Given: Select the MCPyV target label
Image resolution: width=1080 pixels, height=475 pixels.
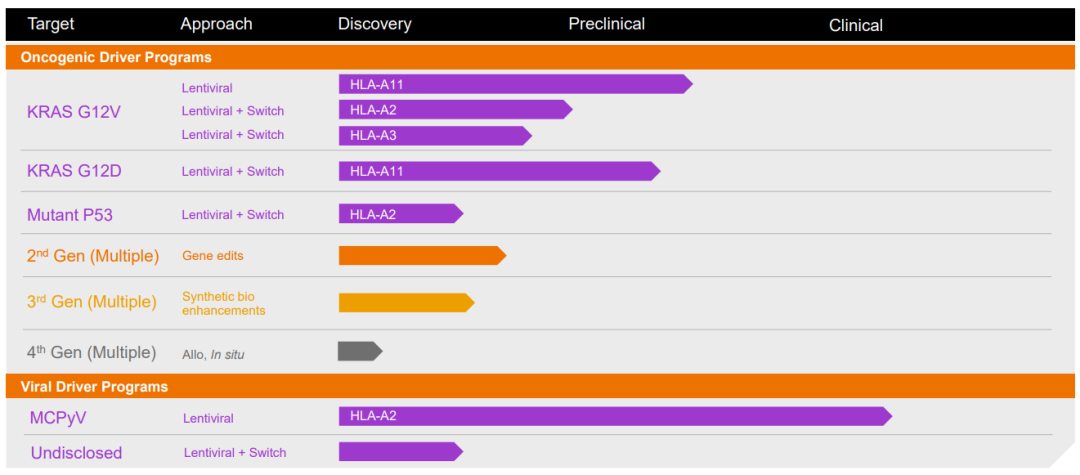Looking at the screenshot, I should point(57,417).
